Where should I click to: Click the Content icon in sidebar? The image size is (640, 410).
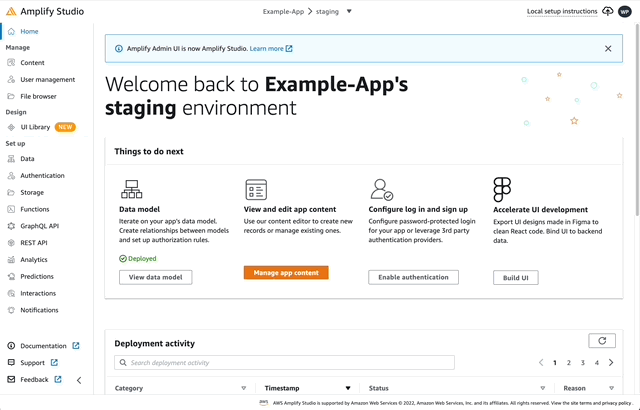point(11,63)
